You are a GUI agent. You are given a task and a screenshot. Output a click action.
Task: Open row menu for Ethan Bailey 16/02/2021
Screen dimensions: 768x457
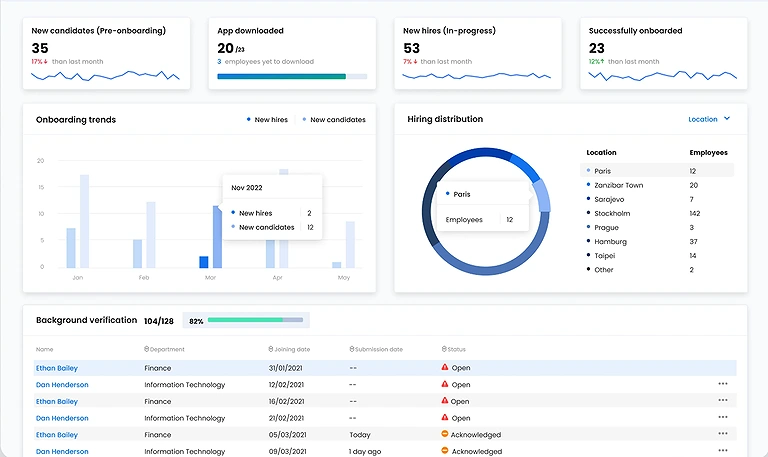722,401
